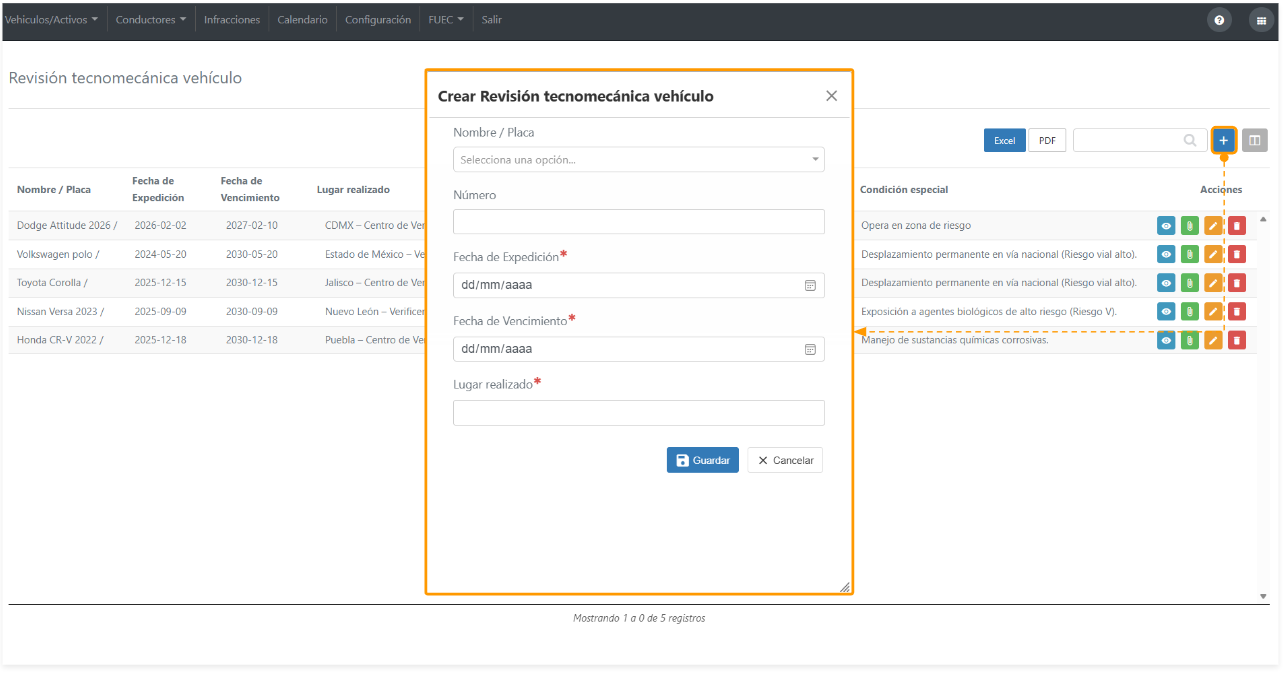The width and height of the screenshot is (1285, 673).
Task: Open the Vehículos/Activos dropdown menu
Action: point(51,20)
